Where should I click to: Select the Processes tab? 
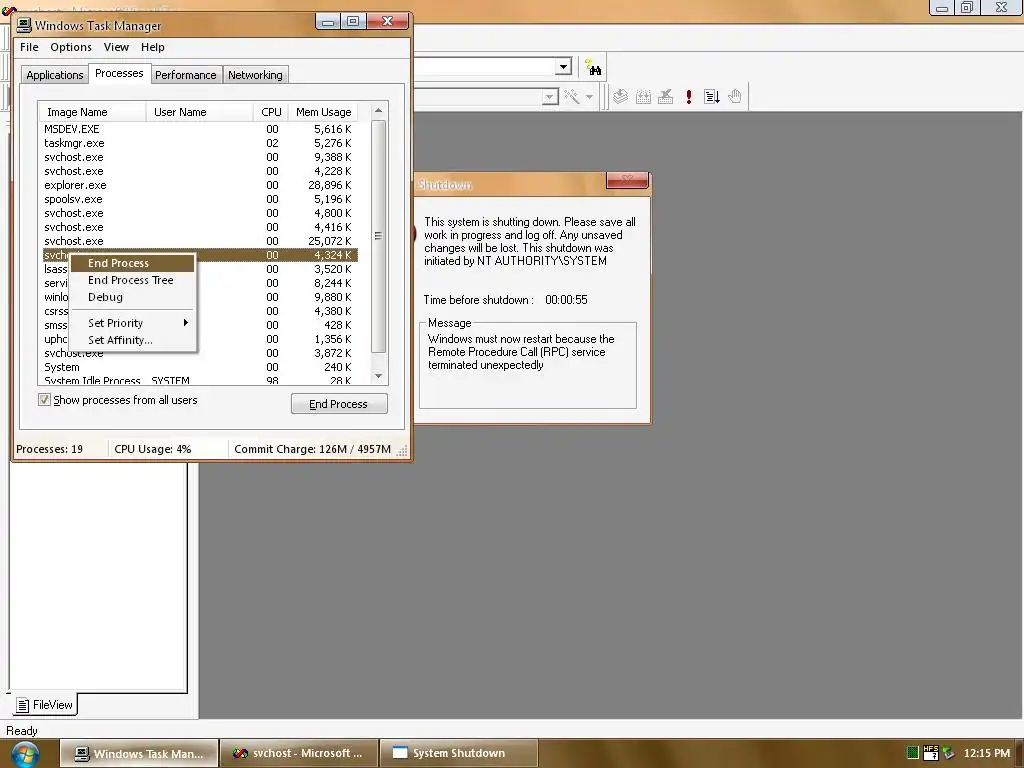(119, 73)
